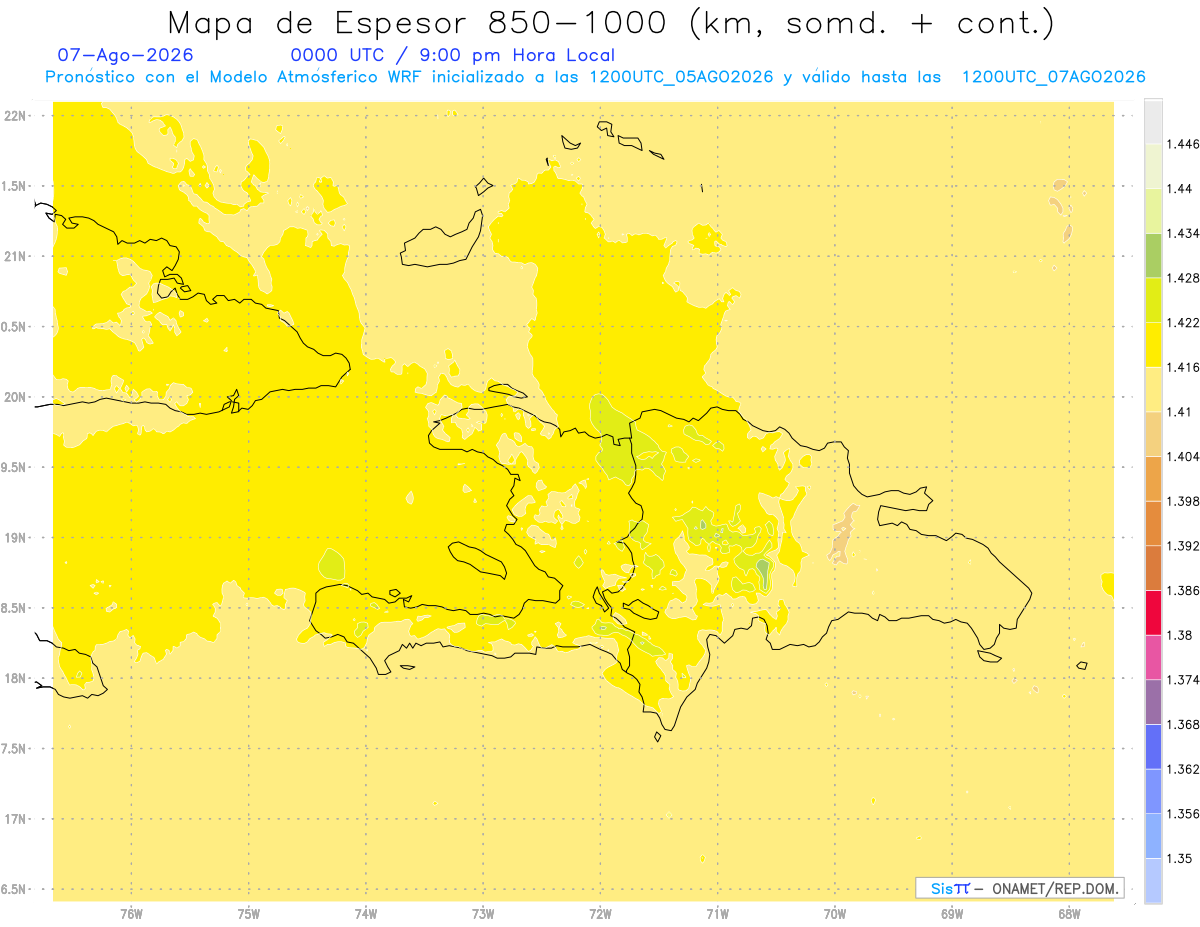The width and height of the screenshot is (1200, 927).
Task: Choose the red legend swatch between 1.38 and 1.386
Action: click(x=1153, y=612)
